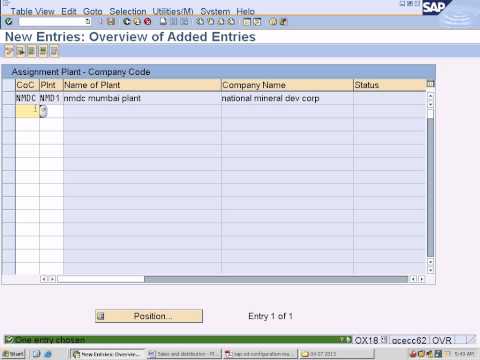Click the green Enter checkmark icon
Screen dimensions: 480x360
click(9, 22)
